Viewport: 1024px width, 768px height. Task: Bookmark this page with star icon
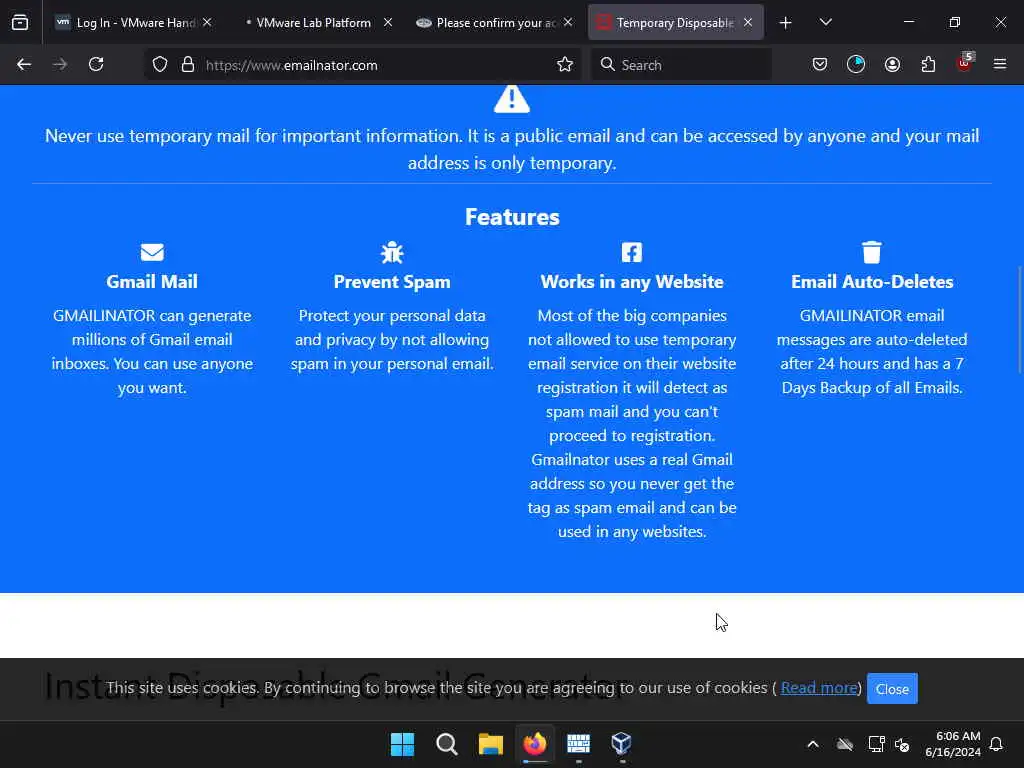click(565, 65)
